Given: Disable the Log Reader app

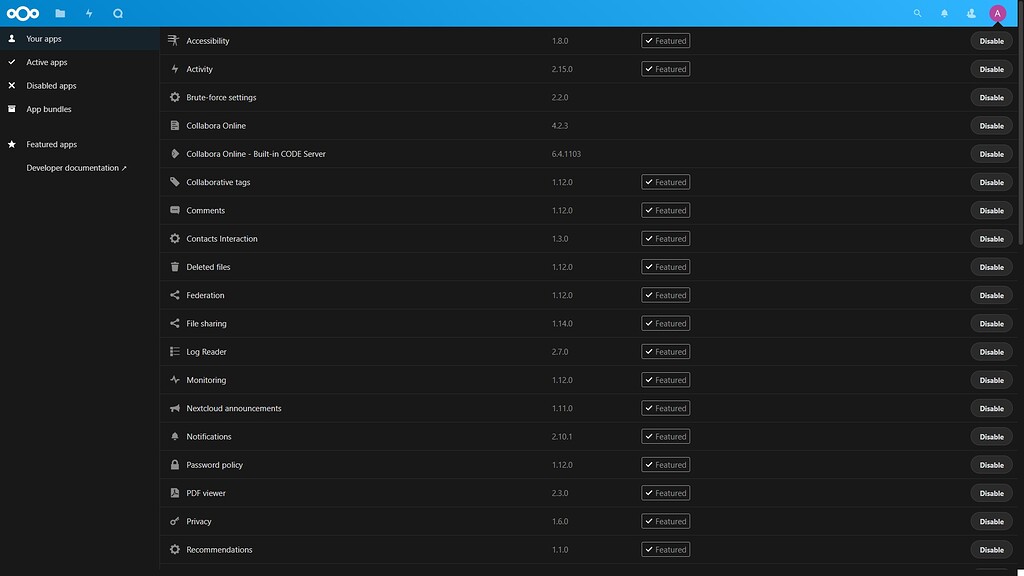Looking at the screenshot, I should click(x=991, y=352).
